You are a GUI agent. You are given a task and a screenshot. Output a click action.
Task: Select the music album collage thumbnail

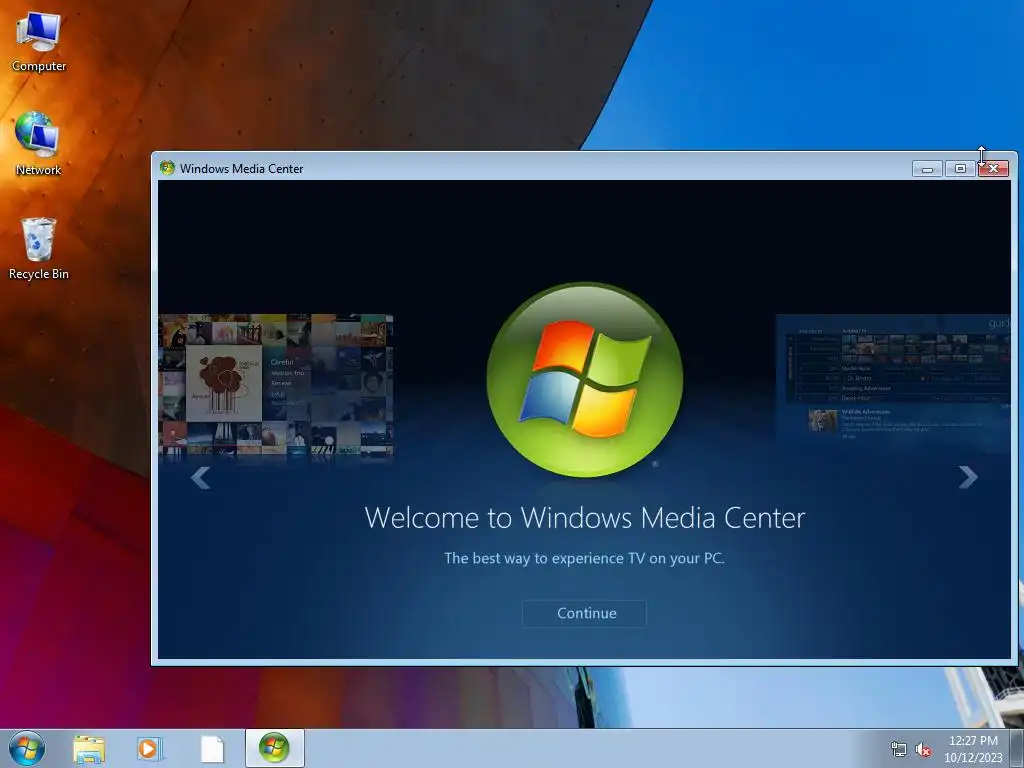pyautogui.click(x=276, y=385)
